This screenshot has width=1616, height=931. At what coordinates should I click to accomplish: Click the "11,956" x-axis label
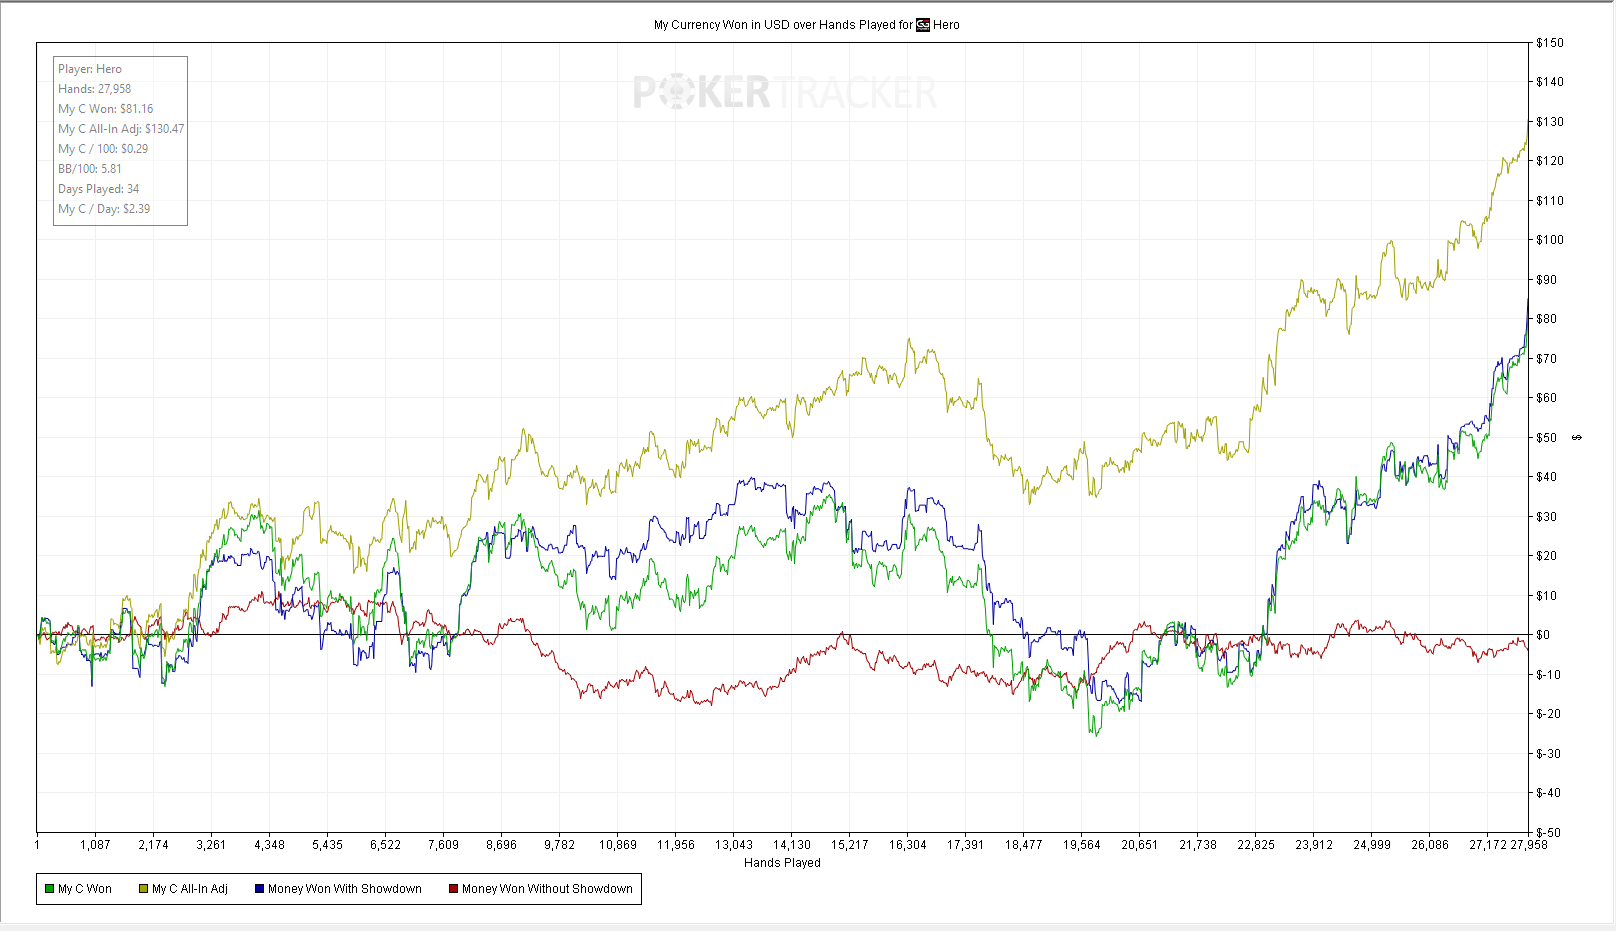676,845
